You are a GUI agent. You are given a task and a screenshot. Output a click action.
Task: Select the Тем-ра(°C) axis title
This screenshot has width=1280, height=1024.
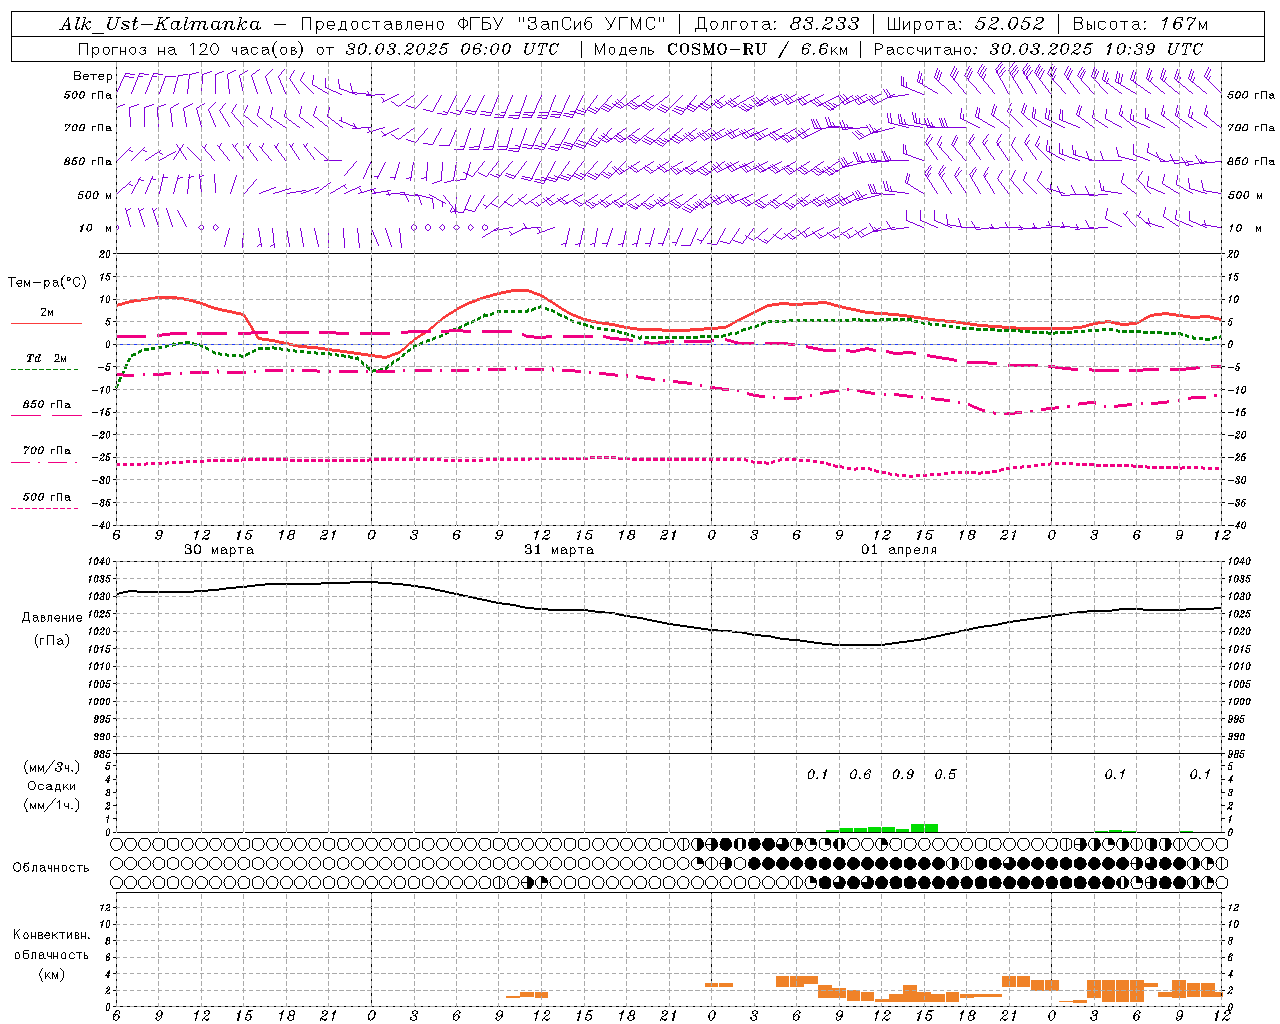(47, 283)
